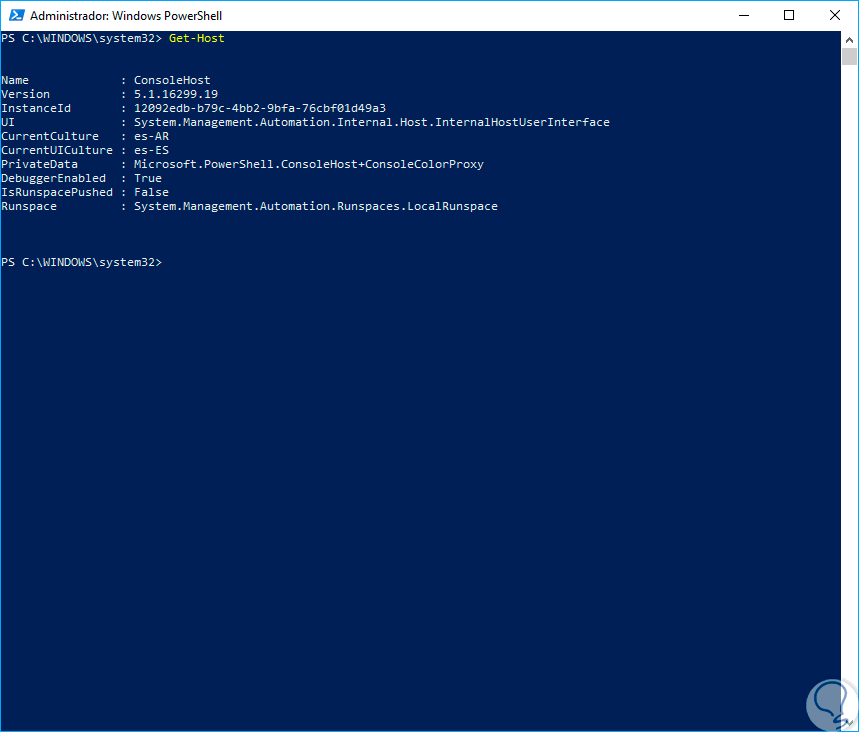Maximize the PowerShell window

coord(789,15)
